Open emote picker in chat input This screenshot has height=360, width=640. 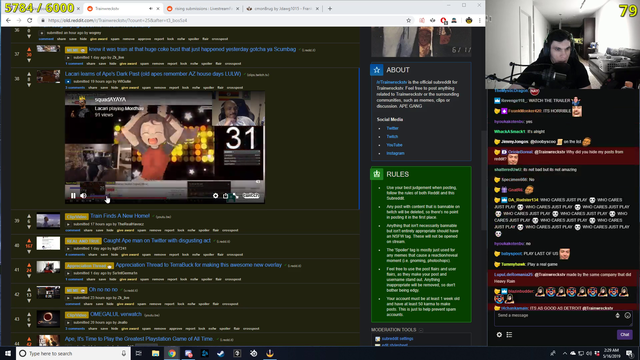(x=628, y=316)
